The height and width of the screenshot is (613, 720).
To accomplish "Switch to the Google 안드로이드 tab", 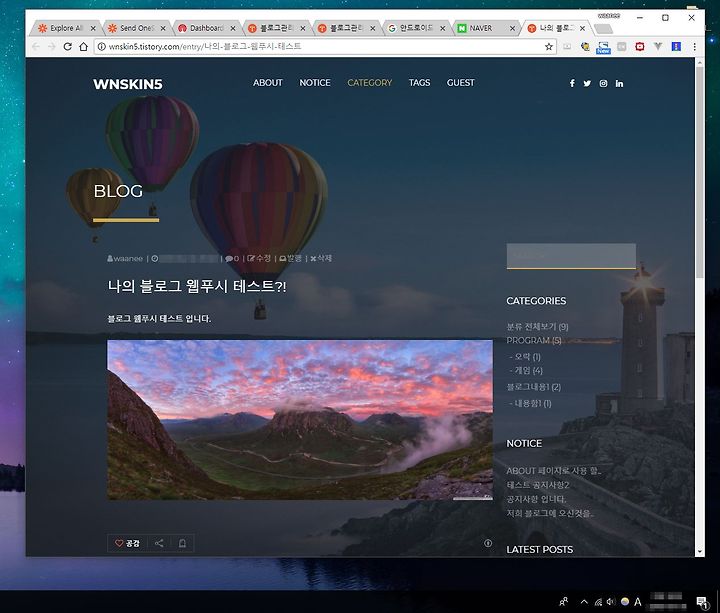I will click(416, 28).
